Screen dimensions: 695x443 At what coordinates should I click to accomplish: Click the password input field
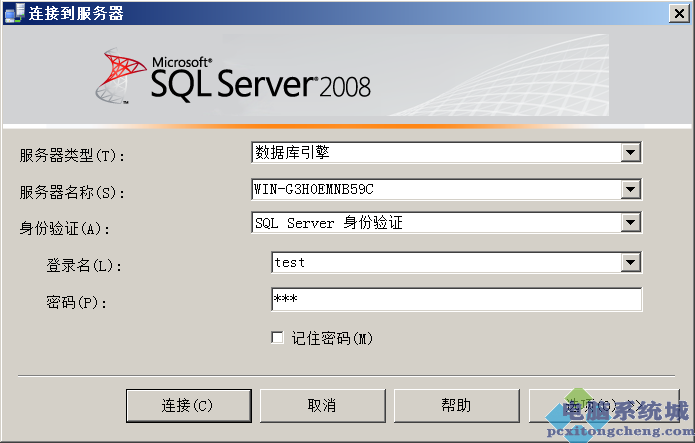pos(457,299)
